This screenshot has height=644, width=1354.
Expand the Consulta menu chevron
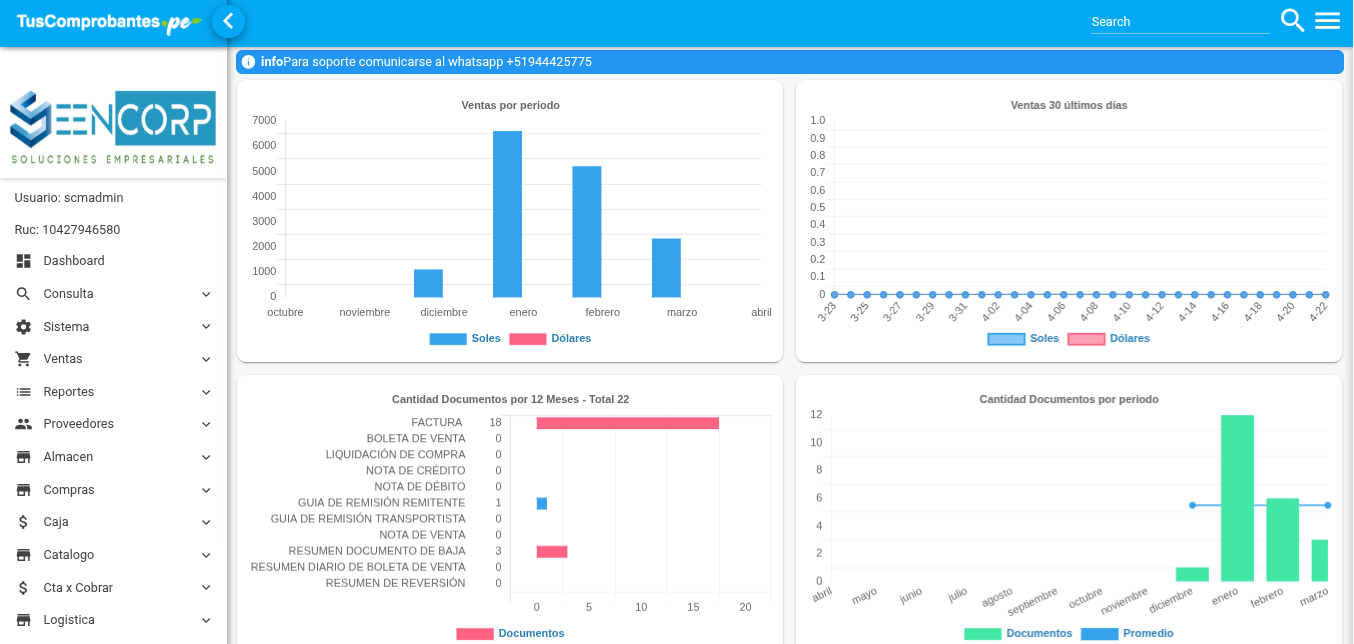point(206,294)
